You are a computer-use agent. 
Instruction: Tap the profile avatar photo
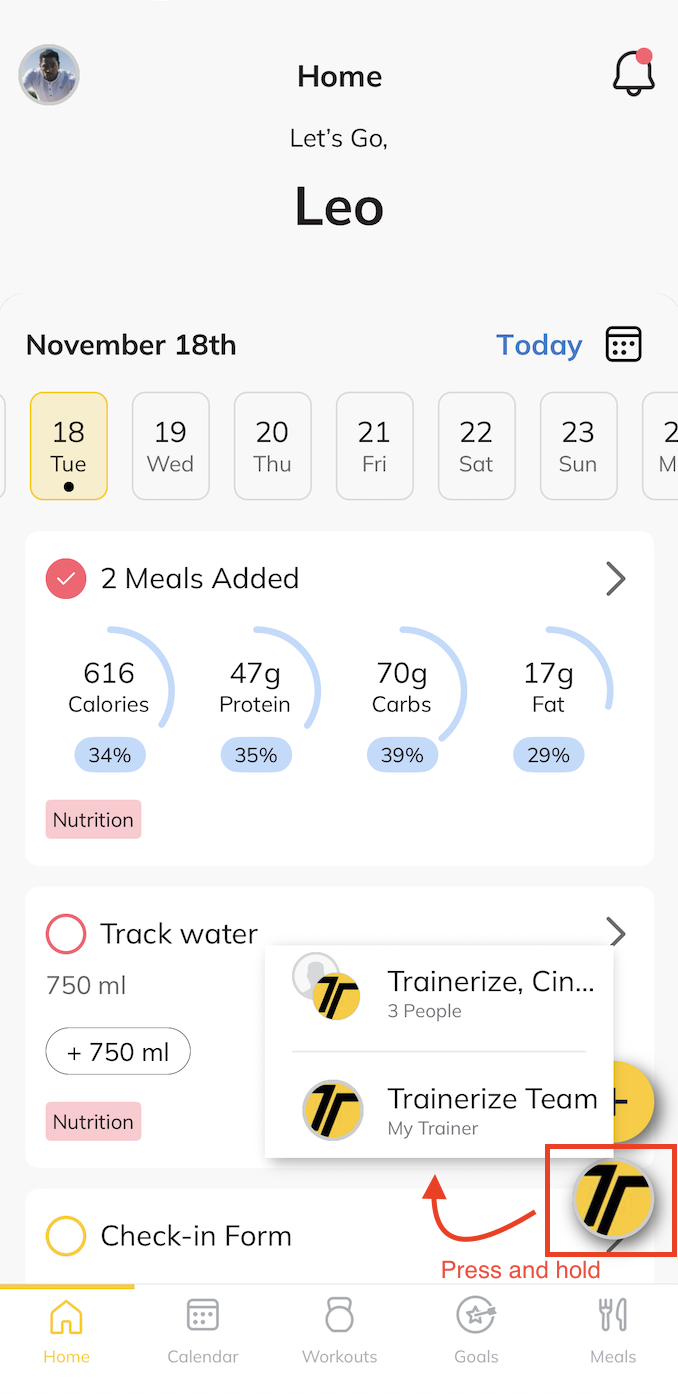(x=49, y=75)
